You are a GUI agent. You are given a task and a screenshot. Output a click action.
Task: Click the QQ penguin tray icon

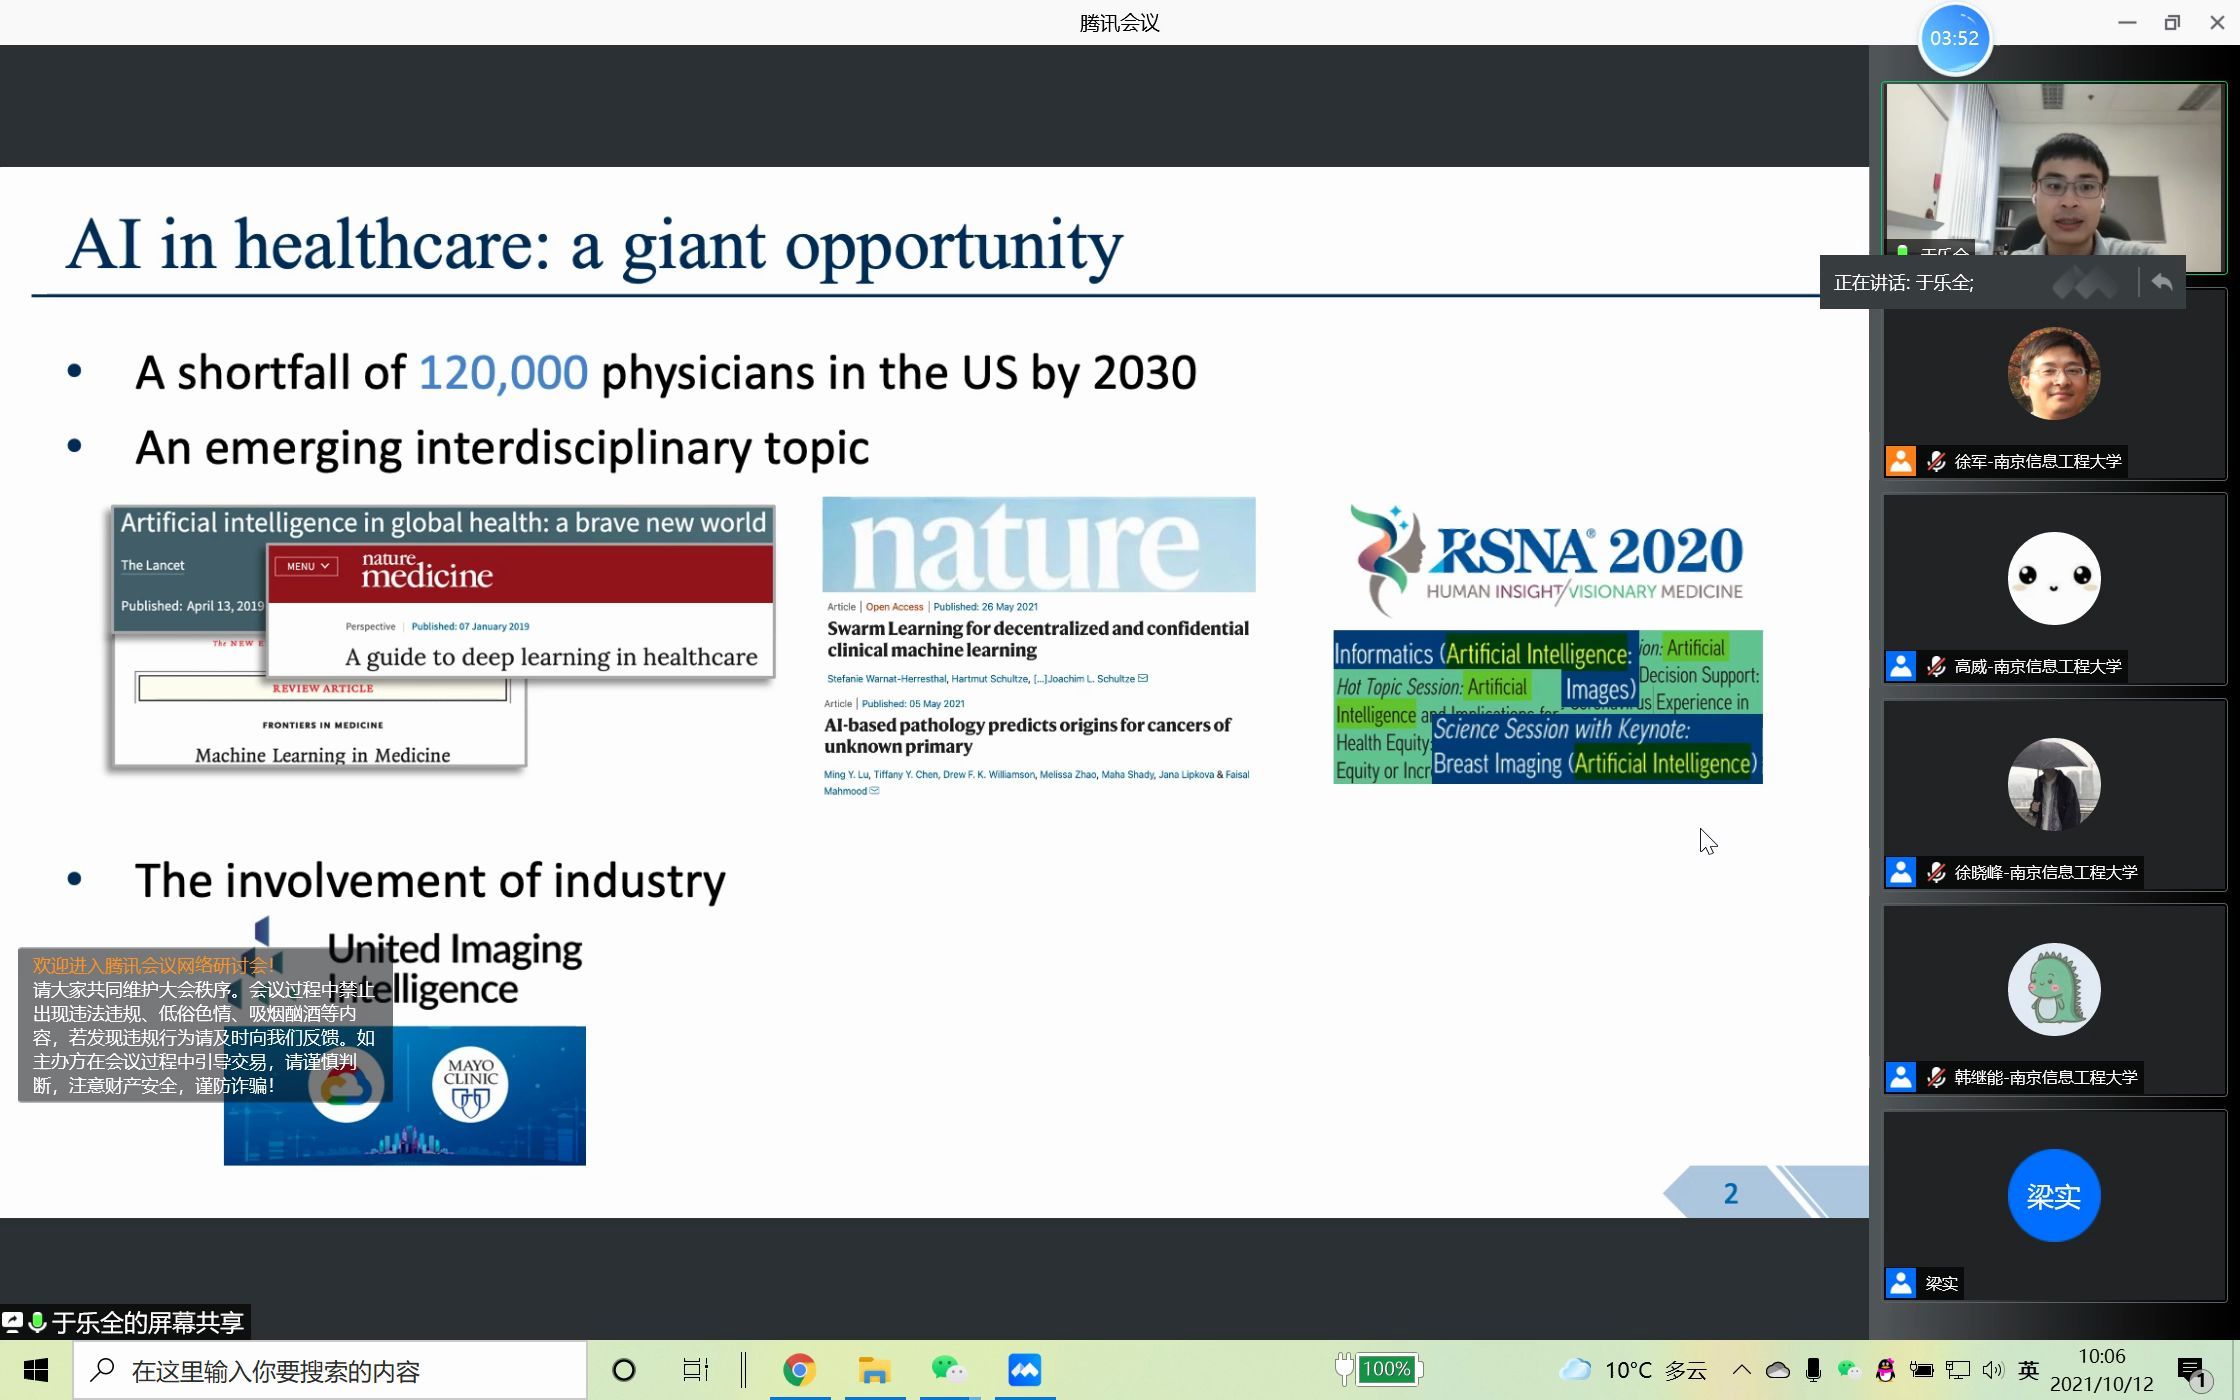(x=1885, y=1370)
